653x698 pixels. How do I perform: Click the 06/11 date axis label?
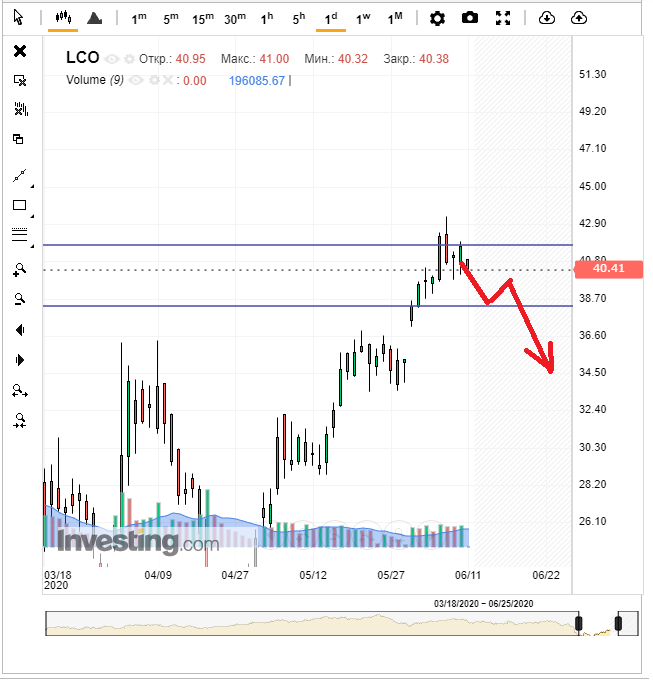(x=468, y=575)
